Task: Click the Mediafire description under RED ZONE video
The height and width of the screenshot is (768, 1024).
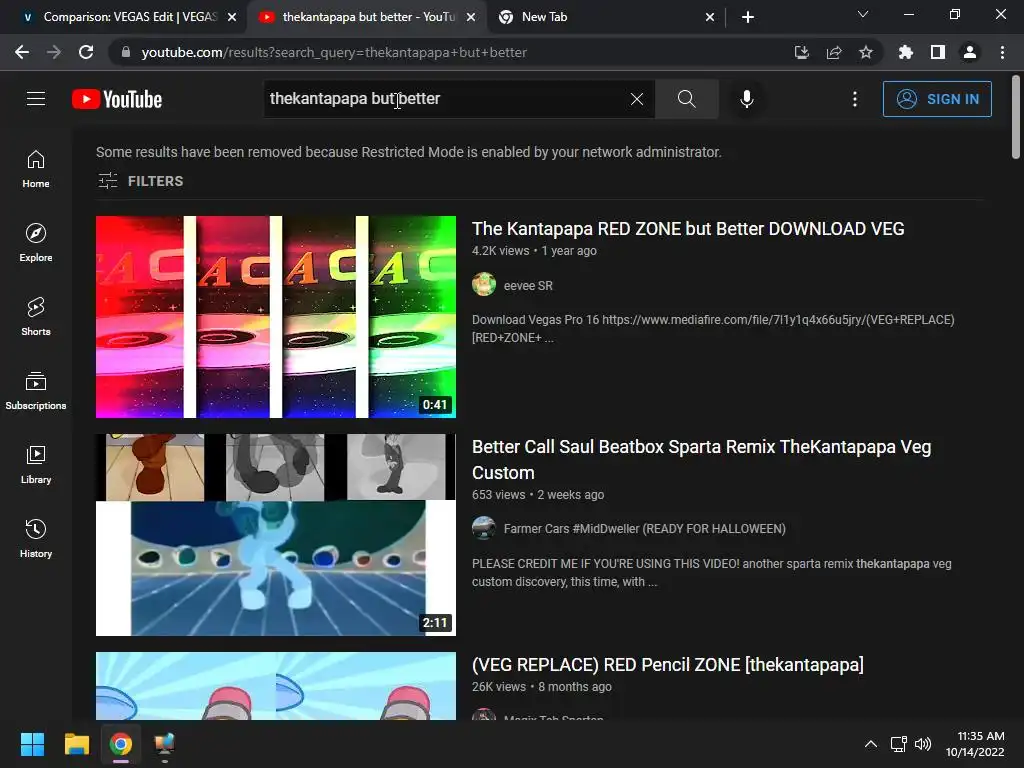Action: tap(713, 328)
